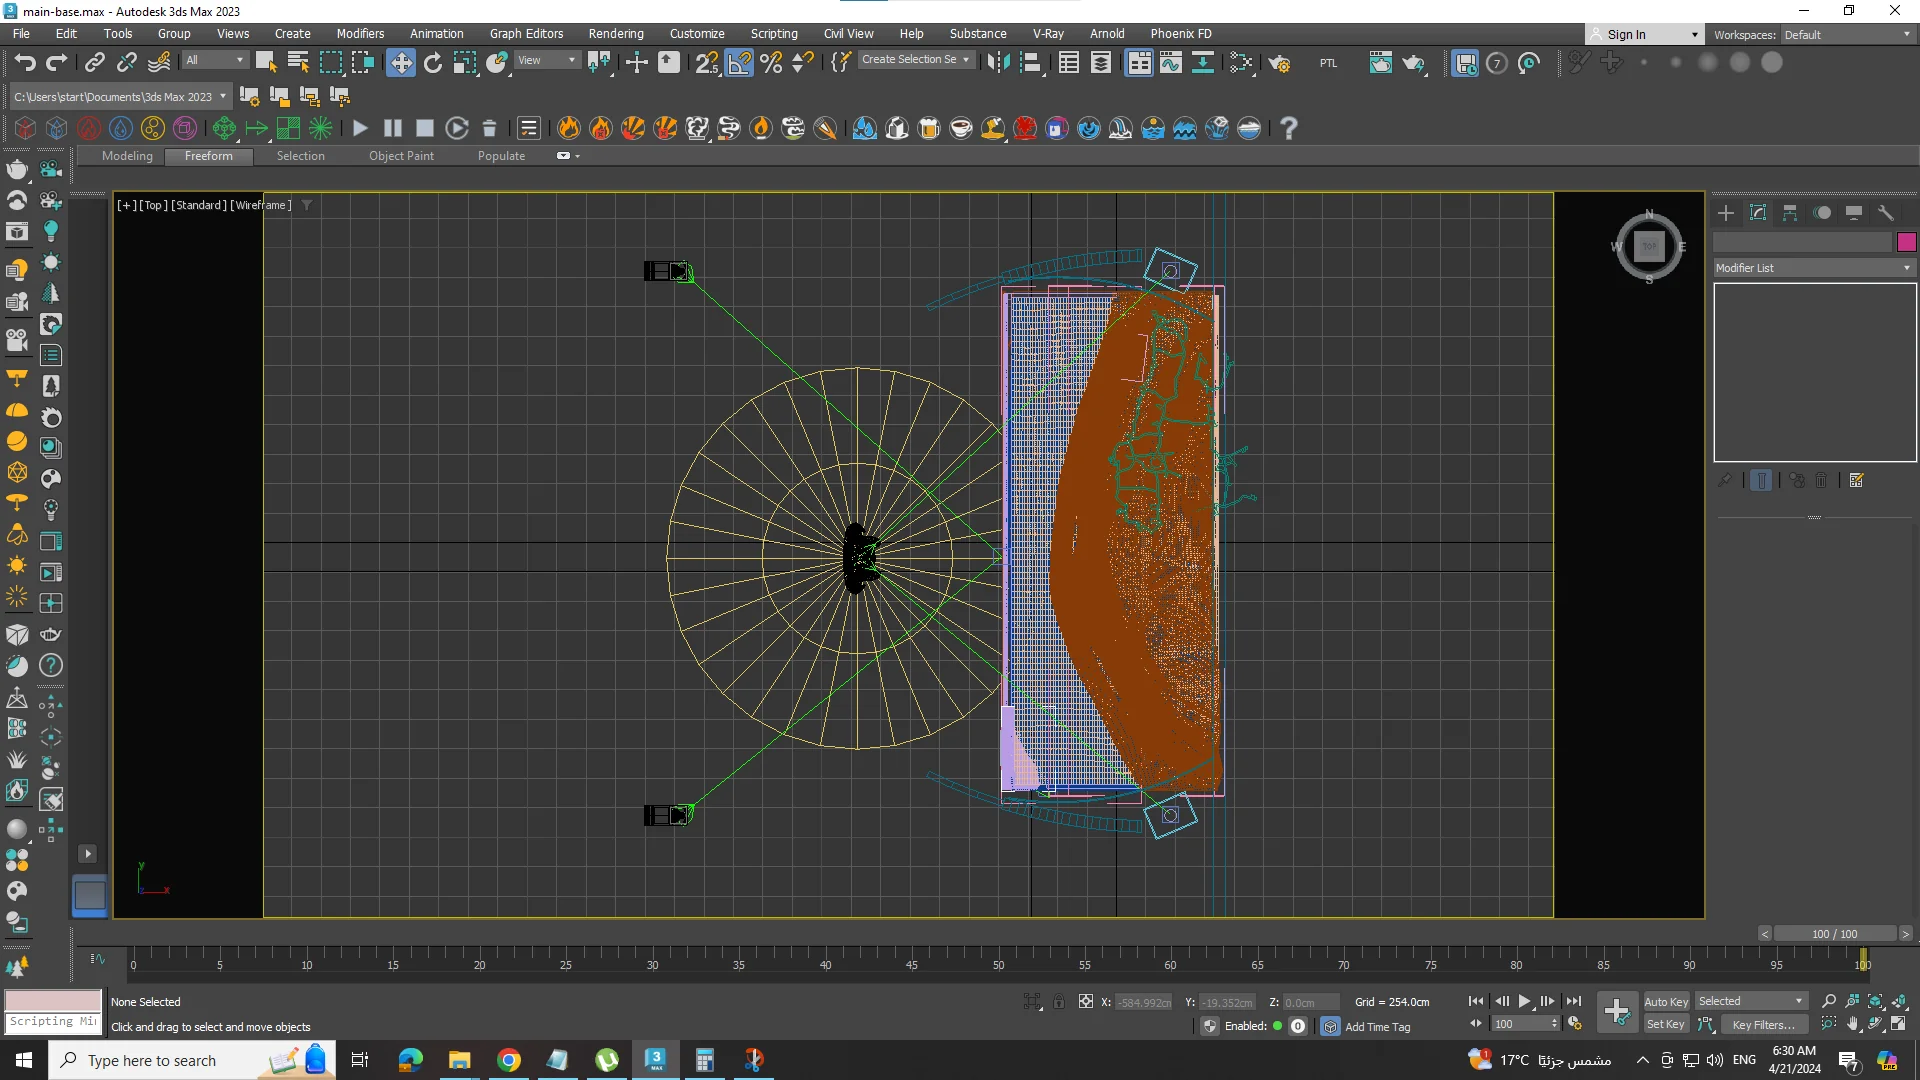Open the Selected key filter dropdown
The height and width of the screenshot is (1080, 1920).
click(1750, 1001)
